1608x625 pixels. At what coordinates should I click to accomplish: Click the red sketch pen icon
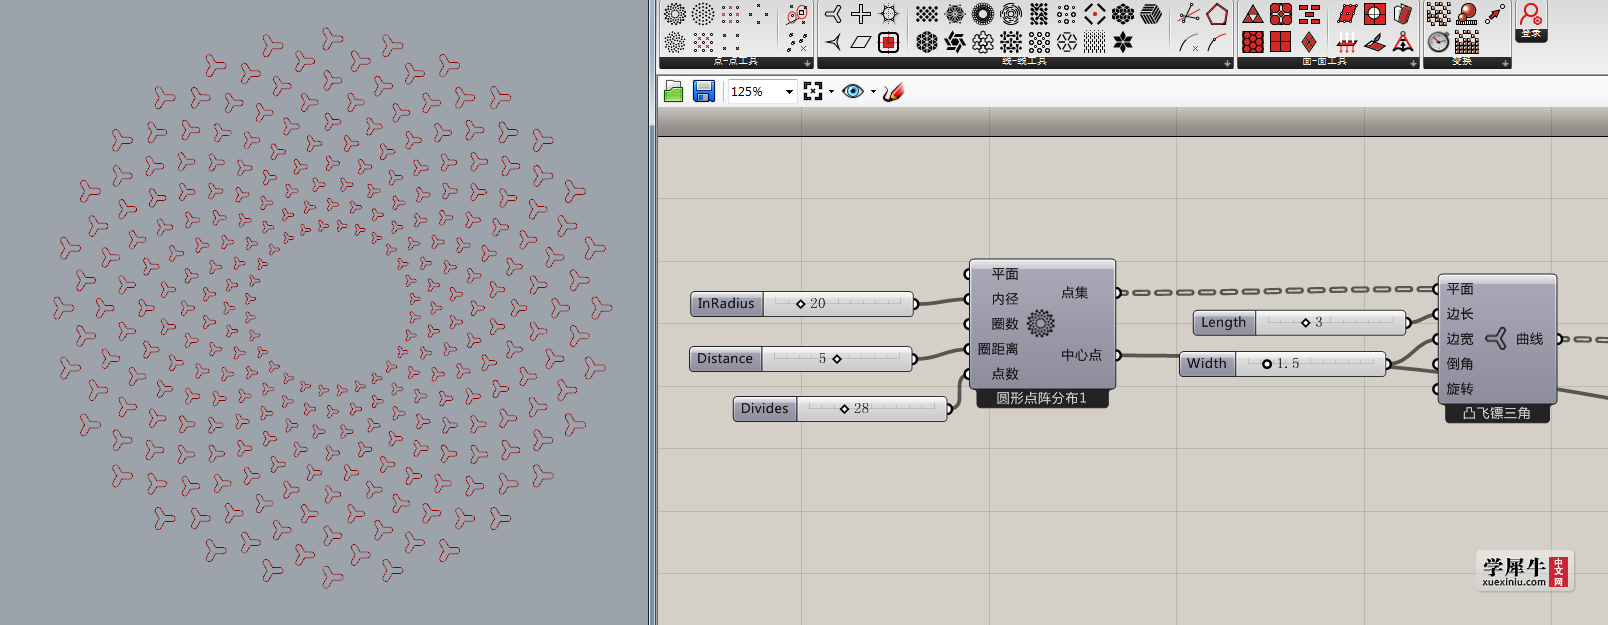pyautogui.click(x=893, y=92)
